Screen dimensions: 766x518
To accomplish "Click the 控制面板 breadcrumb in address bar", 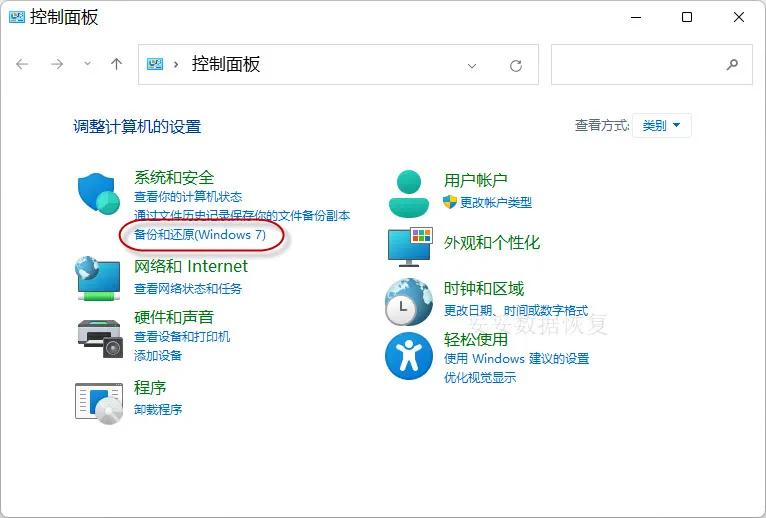I will point(226,64).
